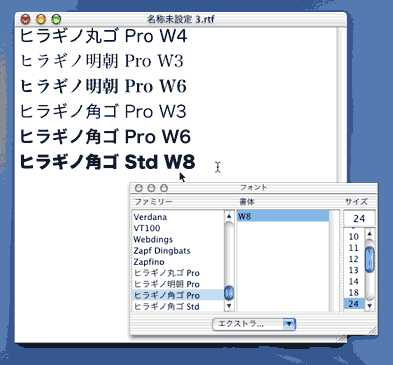Viewport: 393px width, 365px height.
Task: Select W8 typeface in 書体 list
Action: pyautogui.click(x=283, y=216)
